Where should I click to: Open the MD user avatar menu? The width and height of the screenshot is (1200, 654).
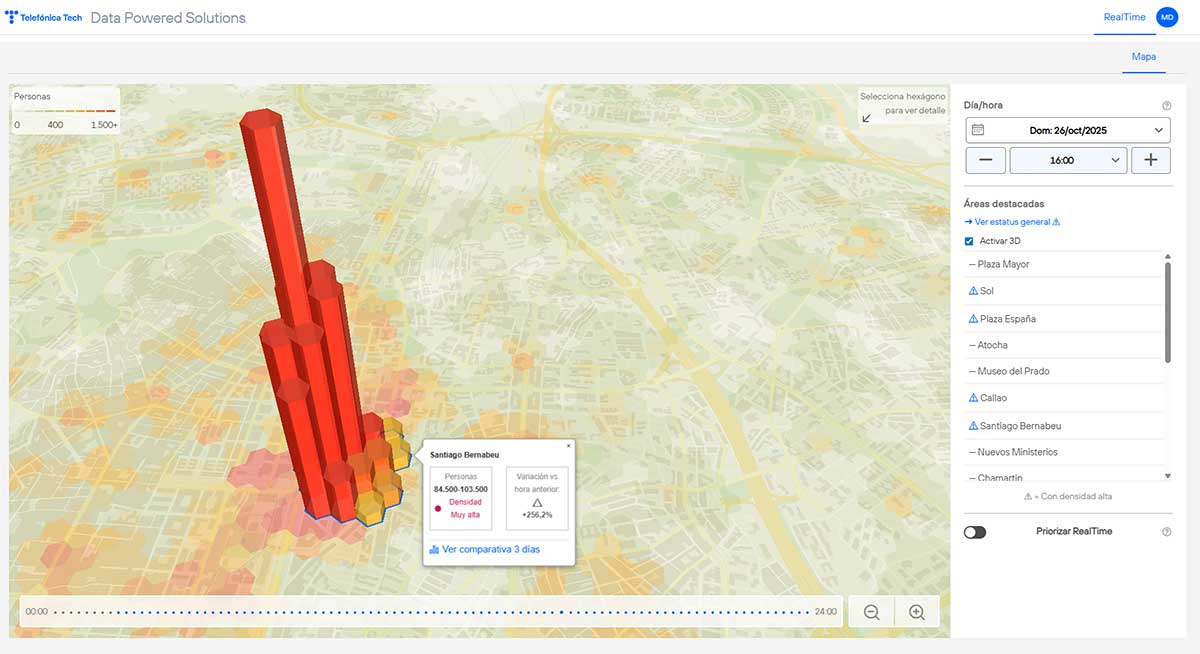1167,17
